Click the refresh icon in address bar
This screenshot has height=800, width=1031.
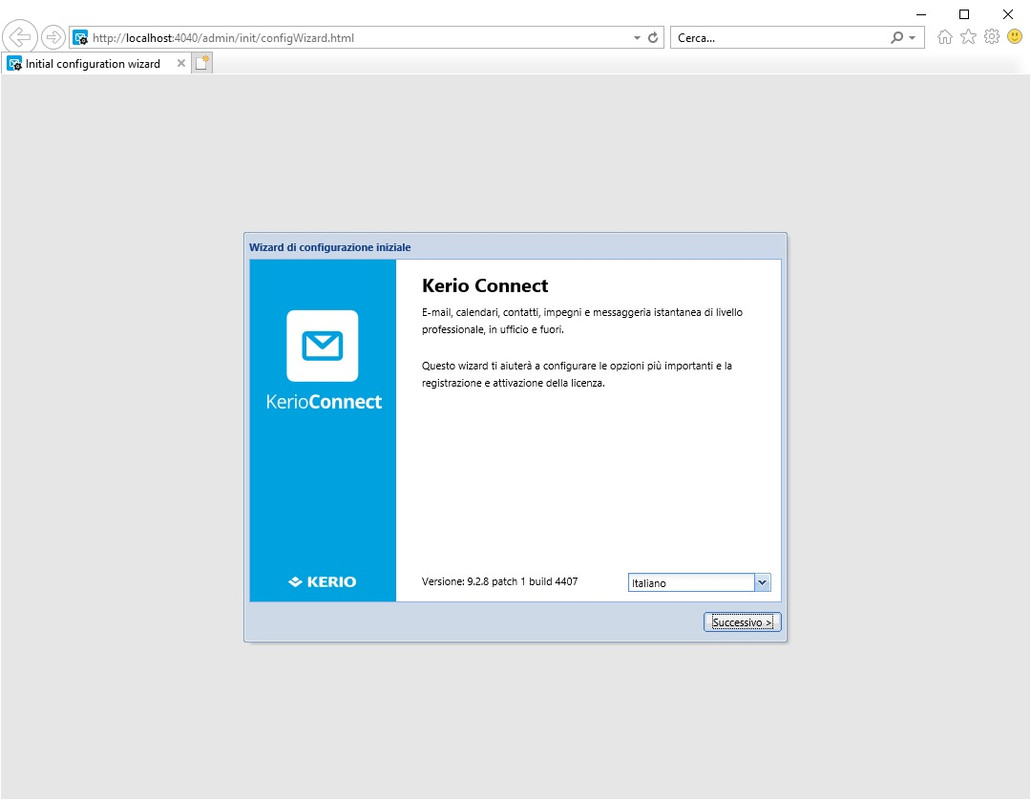pos(653,37)
